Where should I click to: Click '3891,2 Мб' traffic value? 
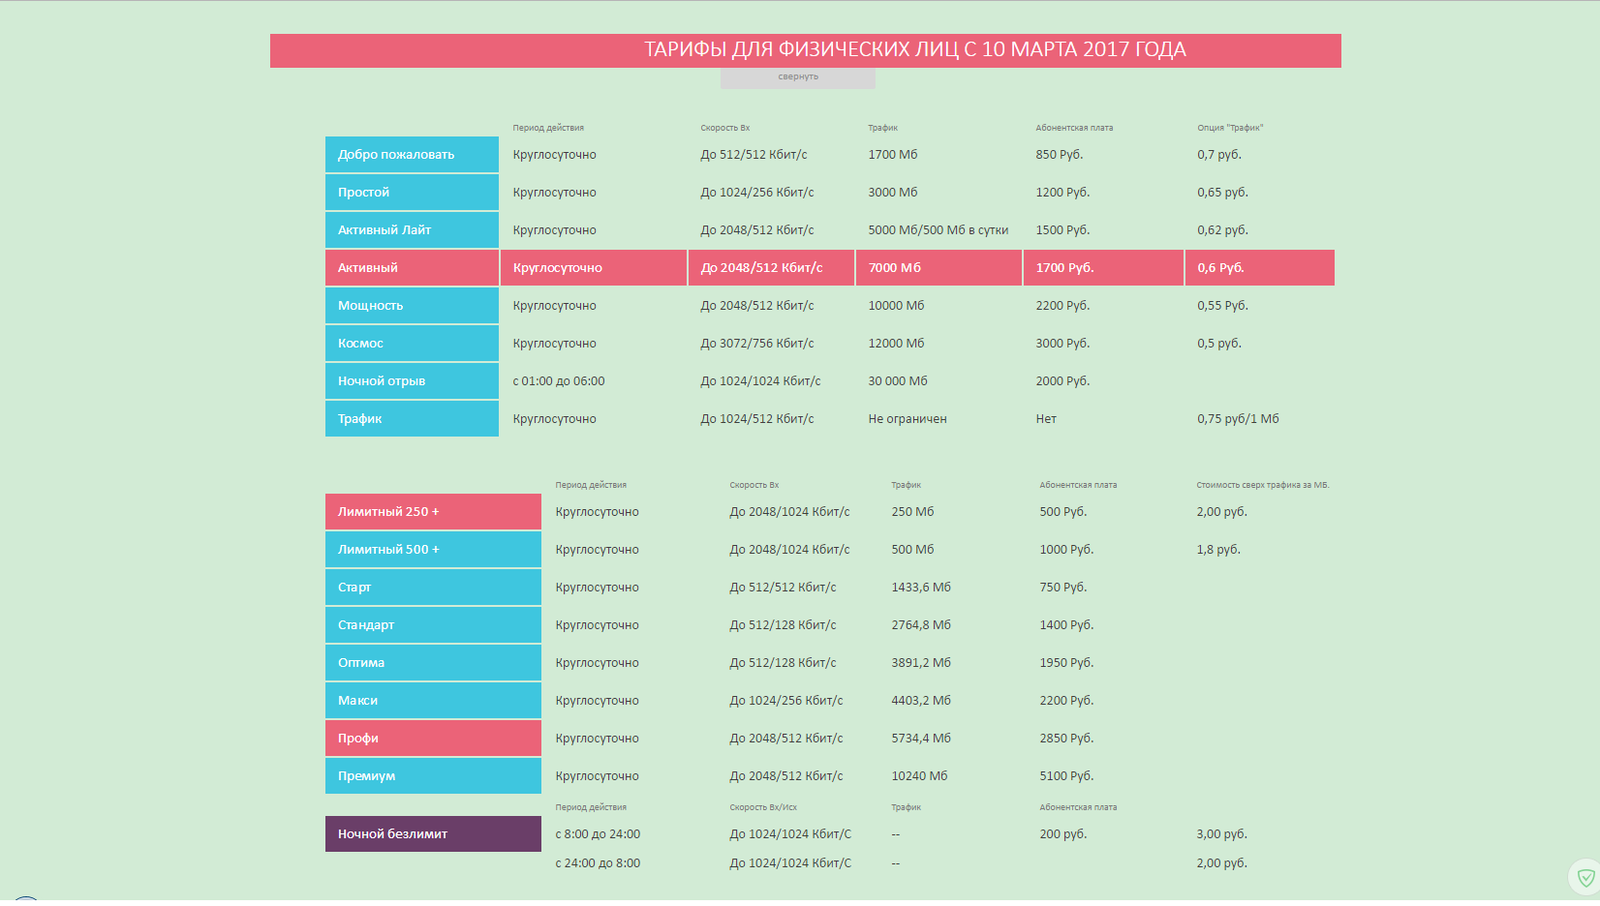pyautogui.click(x=921, y=663)
